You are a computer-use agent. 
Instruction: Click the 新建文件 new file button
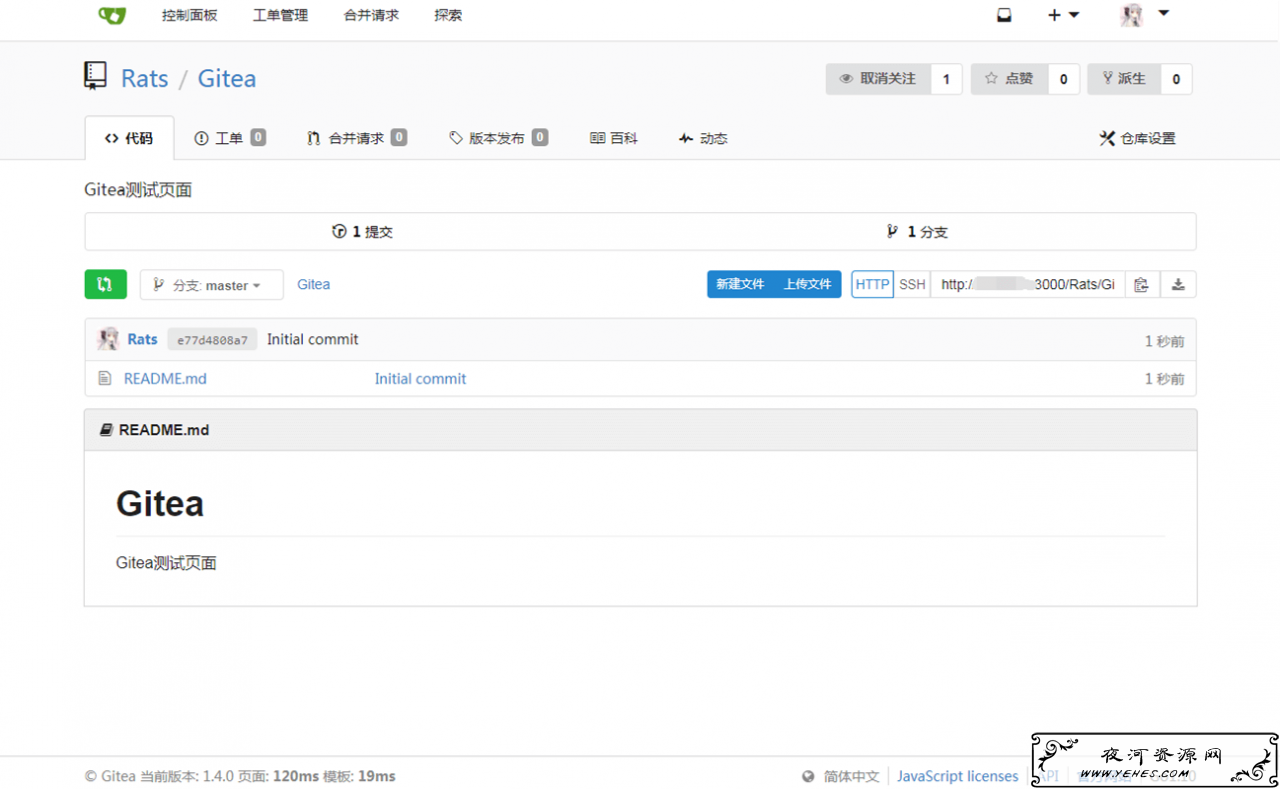pyautogui.click(x=740, y=284)
